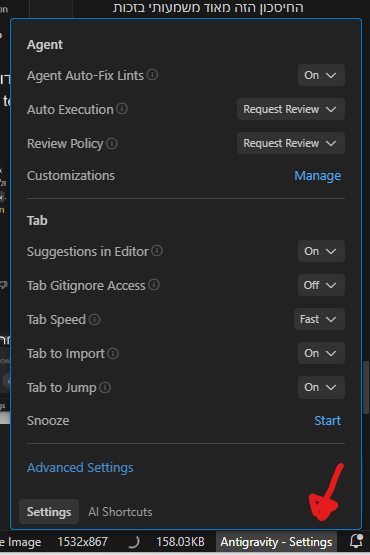The height and width of the screenshot is (555, 370).
Task: Open Advanced Settings link
Action: tap(80, 468)
